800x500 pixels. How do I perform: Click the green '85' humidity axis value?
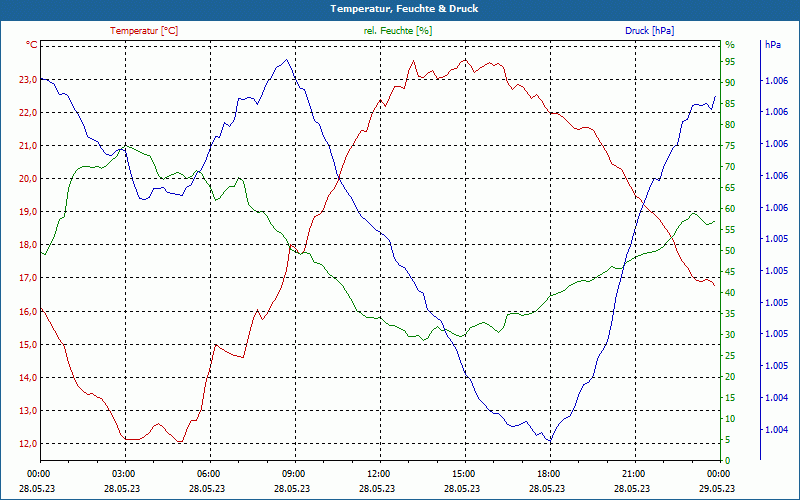point(730,104)
